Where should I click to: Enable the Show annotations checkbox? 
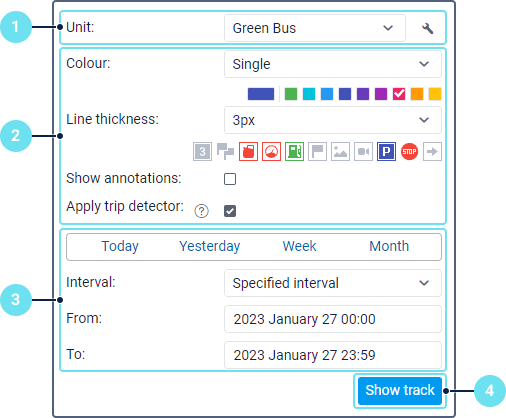pyautogui.click(x=230, y=179)
